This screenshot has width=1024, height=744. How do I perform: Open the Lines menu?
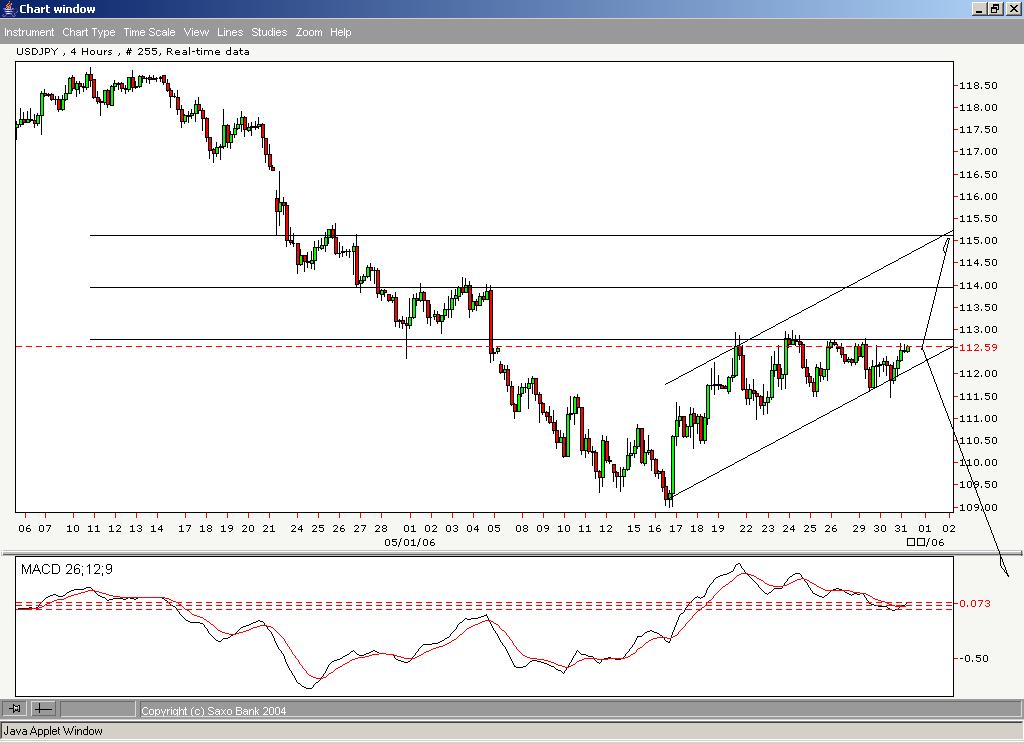[x=229, y=31]
